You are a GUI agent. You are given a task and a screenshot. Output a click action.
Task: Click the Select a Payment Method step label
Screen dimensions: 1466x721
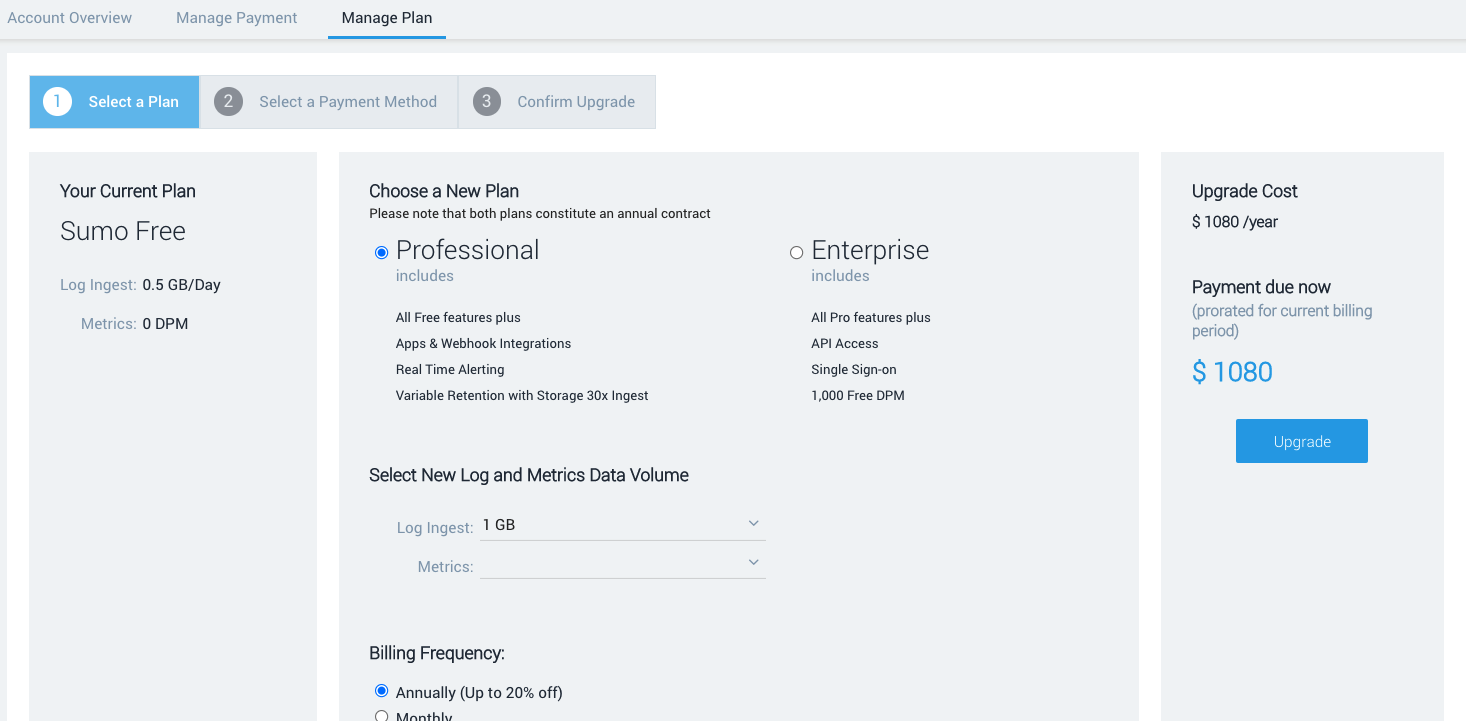click(x=348, y=101)
